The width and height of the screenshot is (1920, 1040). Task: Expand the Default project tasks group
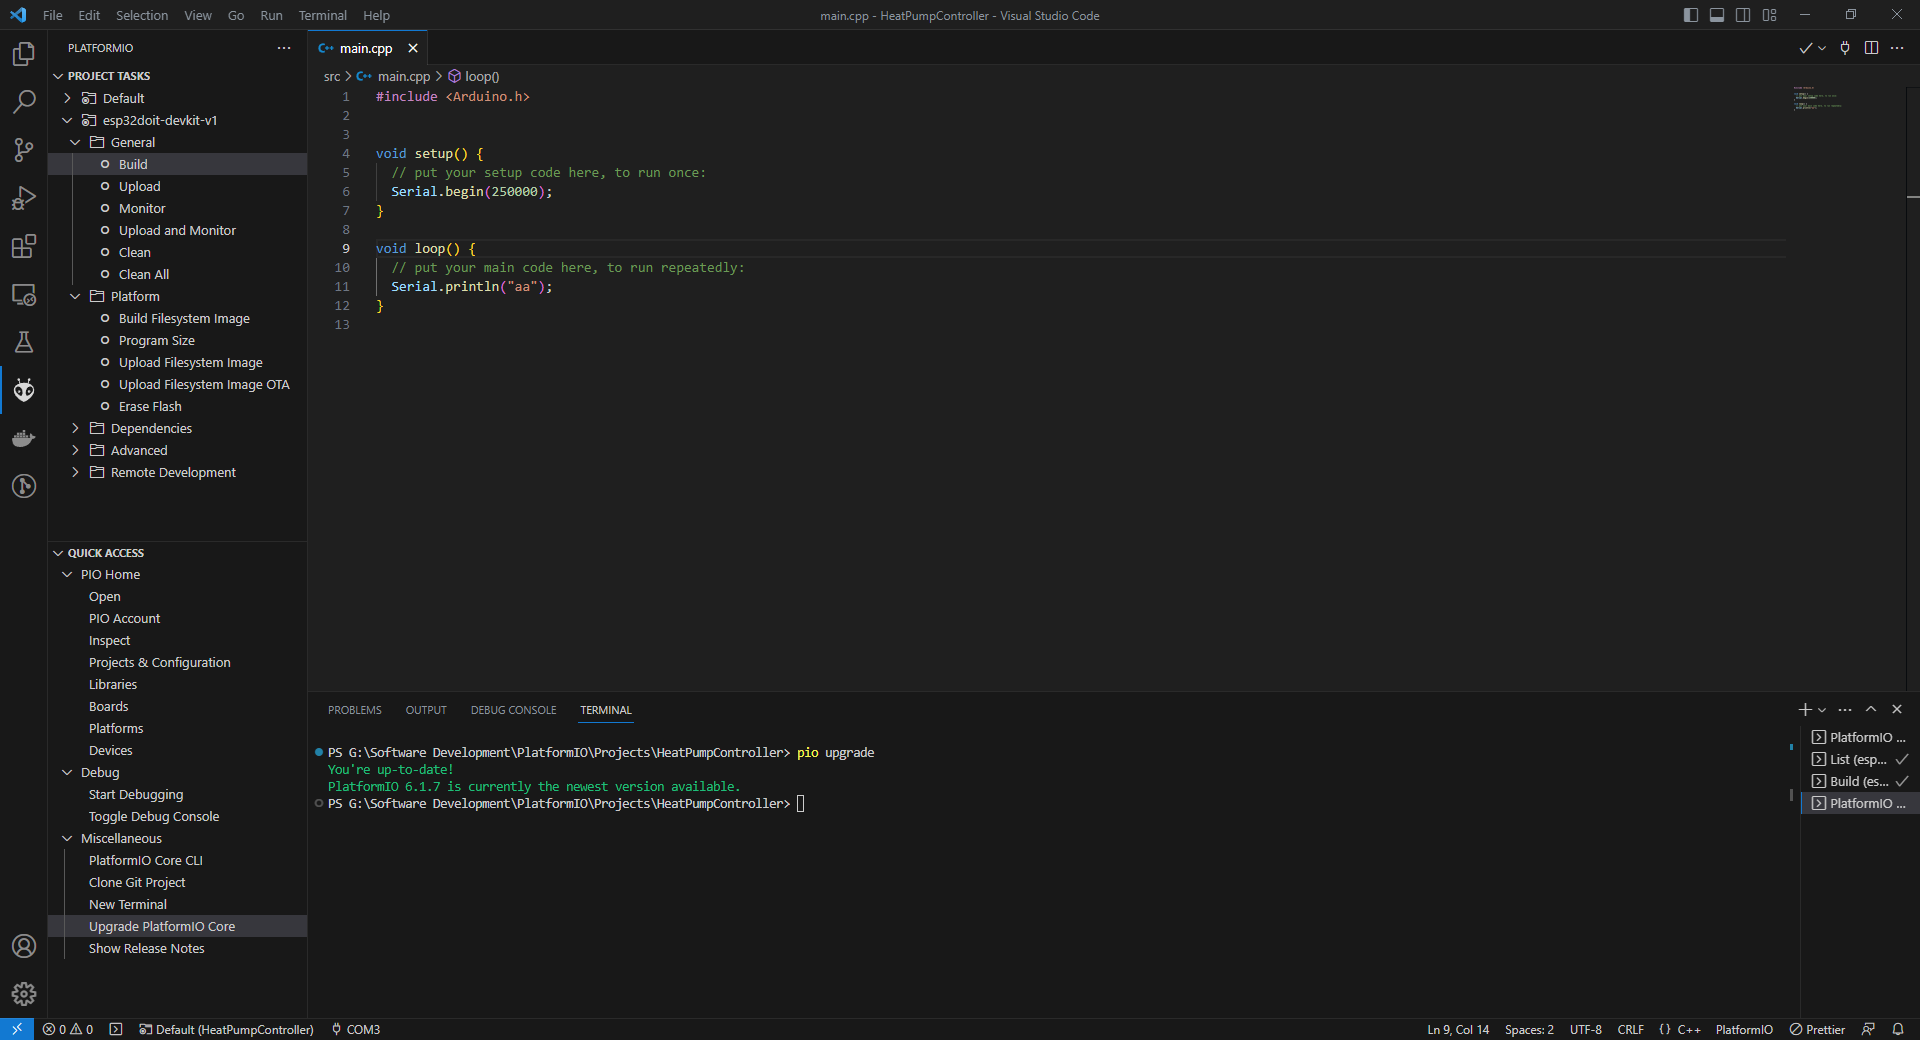click(67, 97)
